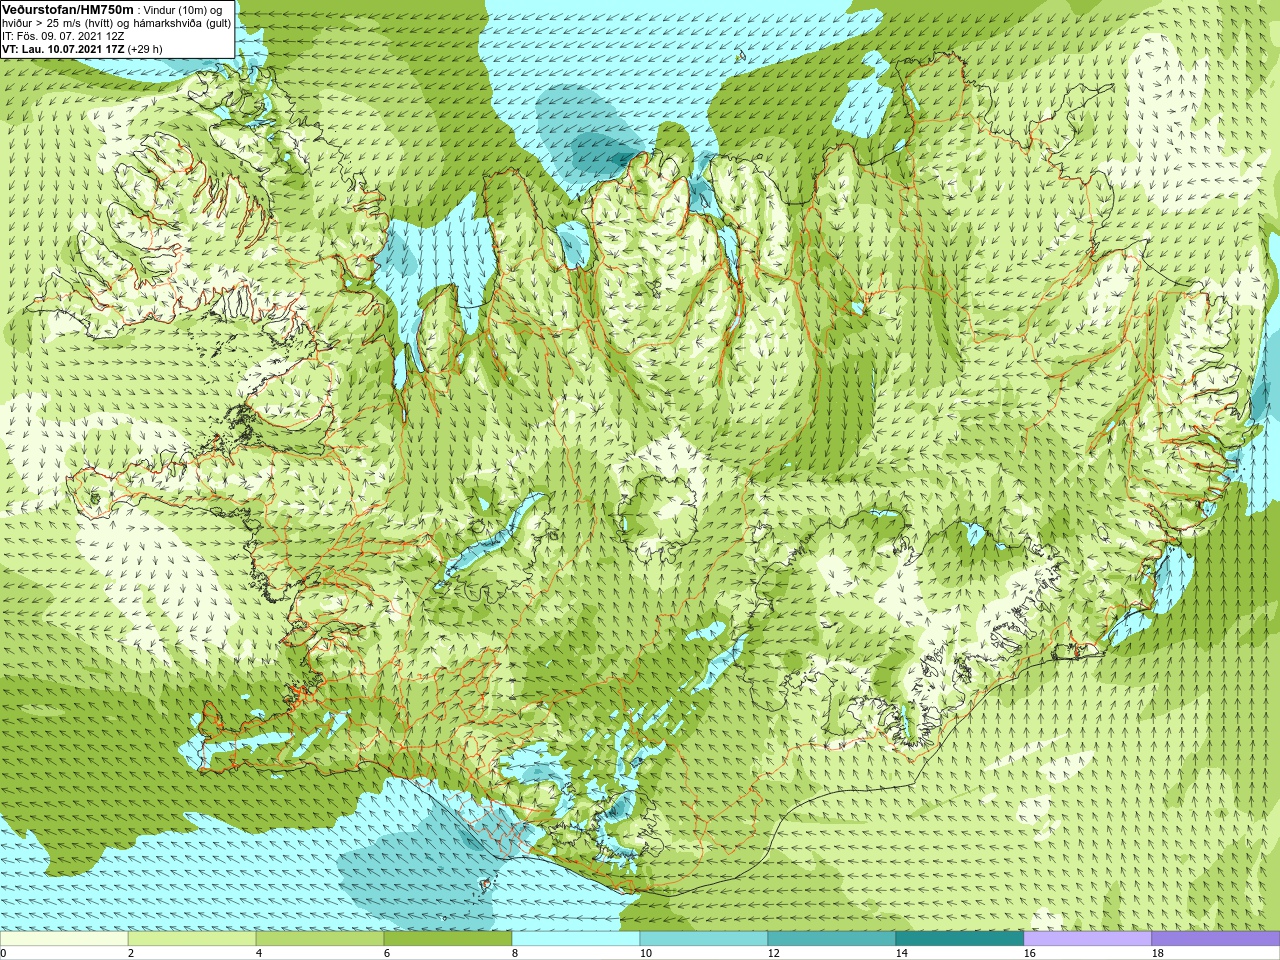Click the '(+29 h)' forecast offset text
The width and height of the screenshot is (1280, 960).
[x=145, y=49]
